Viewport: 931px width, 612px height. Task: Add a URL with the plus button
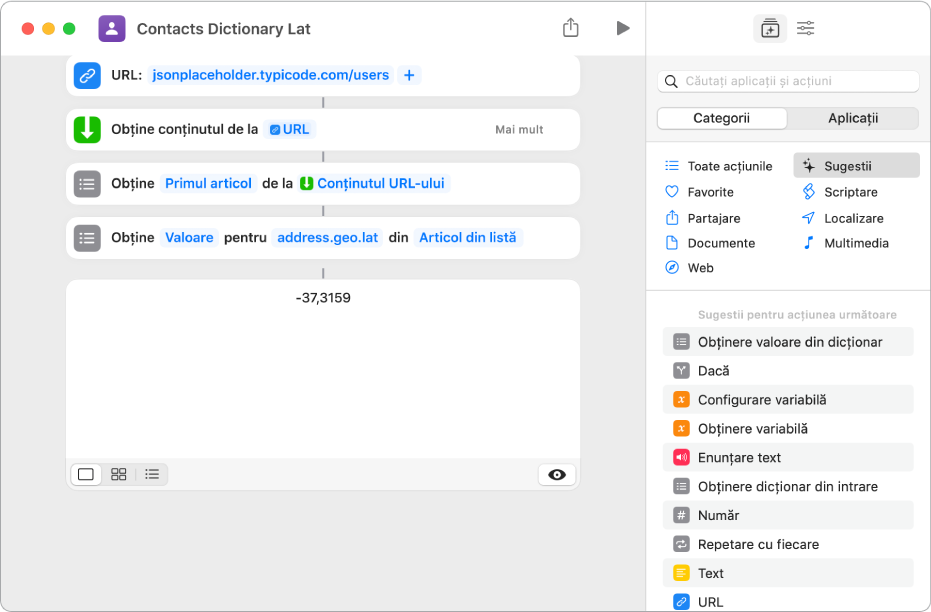(409, 75)
